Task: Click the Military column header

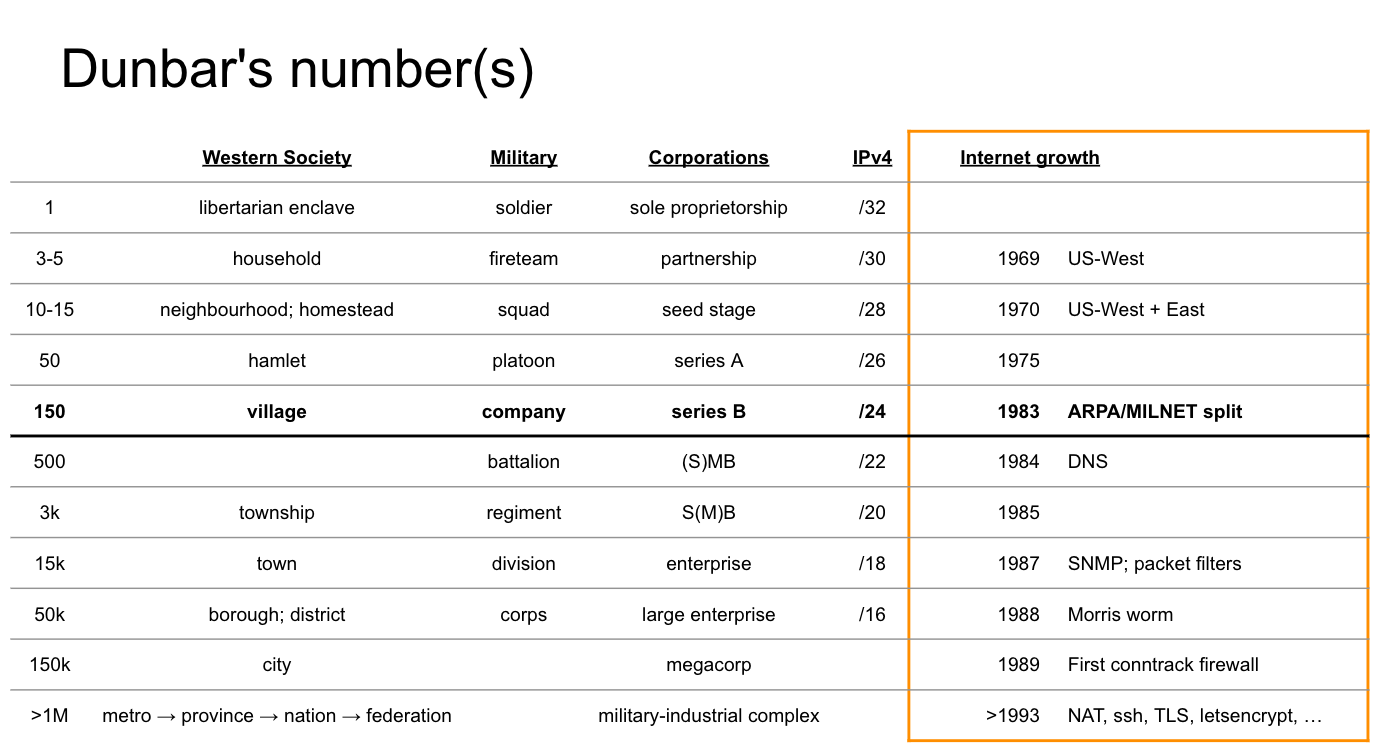Action: coord(524,158)
